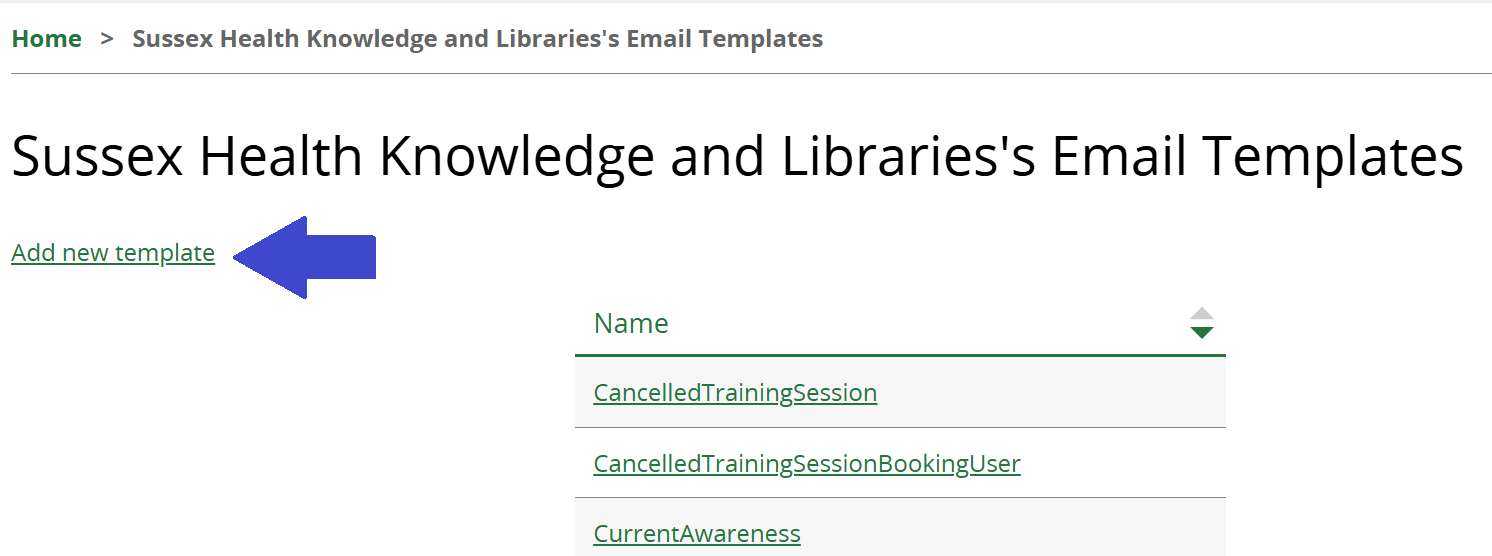
Task: Click empty space in the CancelledTrainingSessionBookingUser row
Action: [x=1120, y=463]
